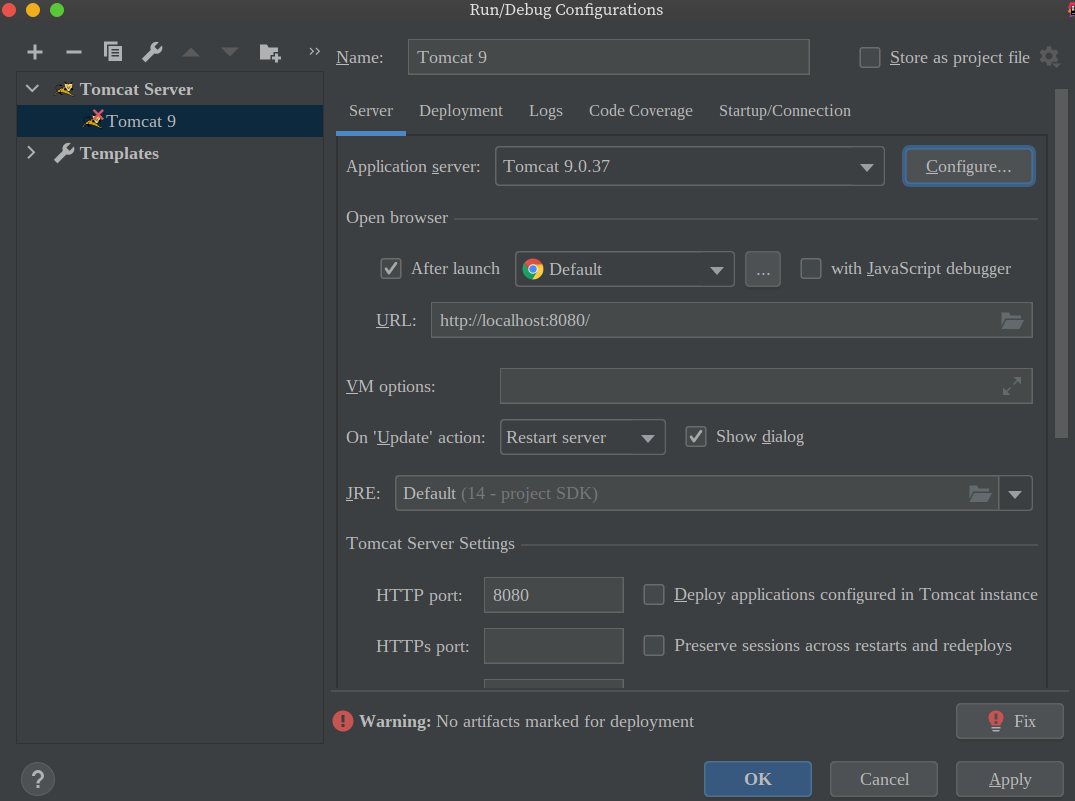Click the red warning icon beside the deployment warning
This screenshot has width=1075, height=801.
click(x=343, y=721)
